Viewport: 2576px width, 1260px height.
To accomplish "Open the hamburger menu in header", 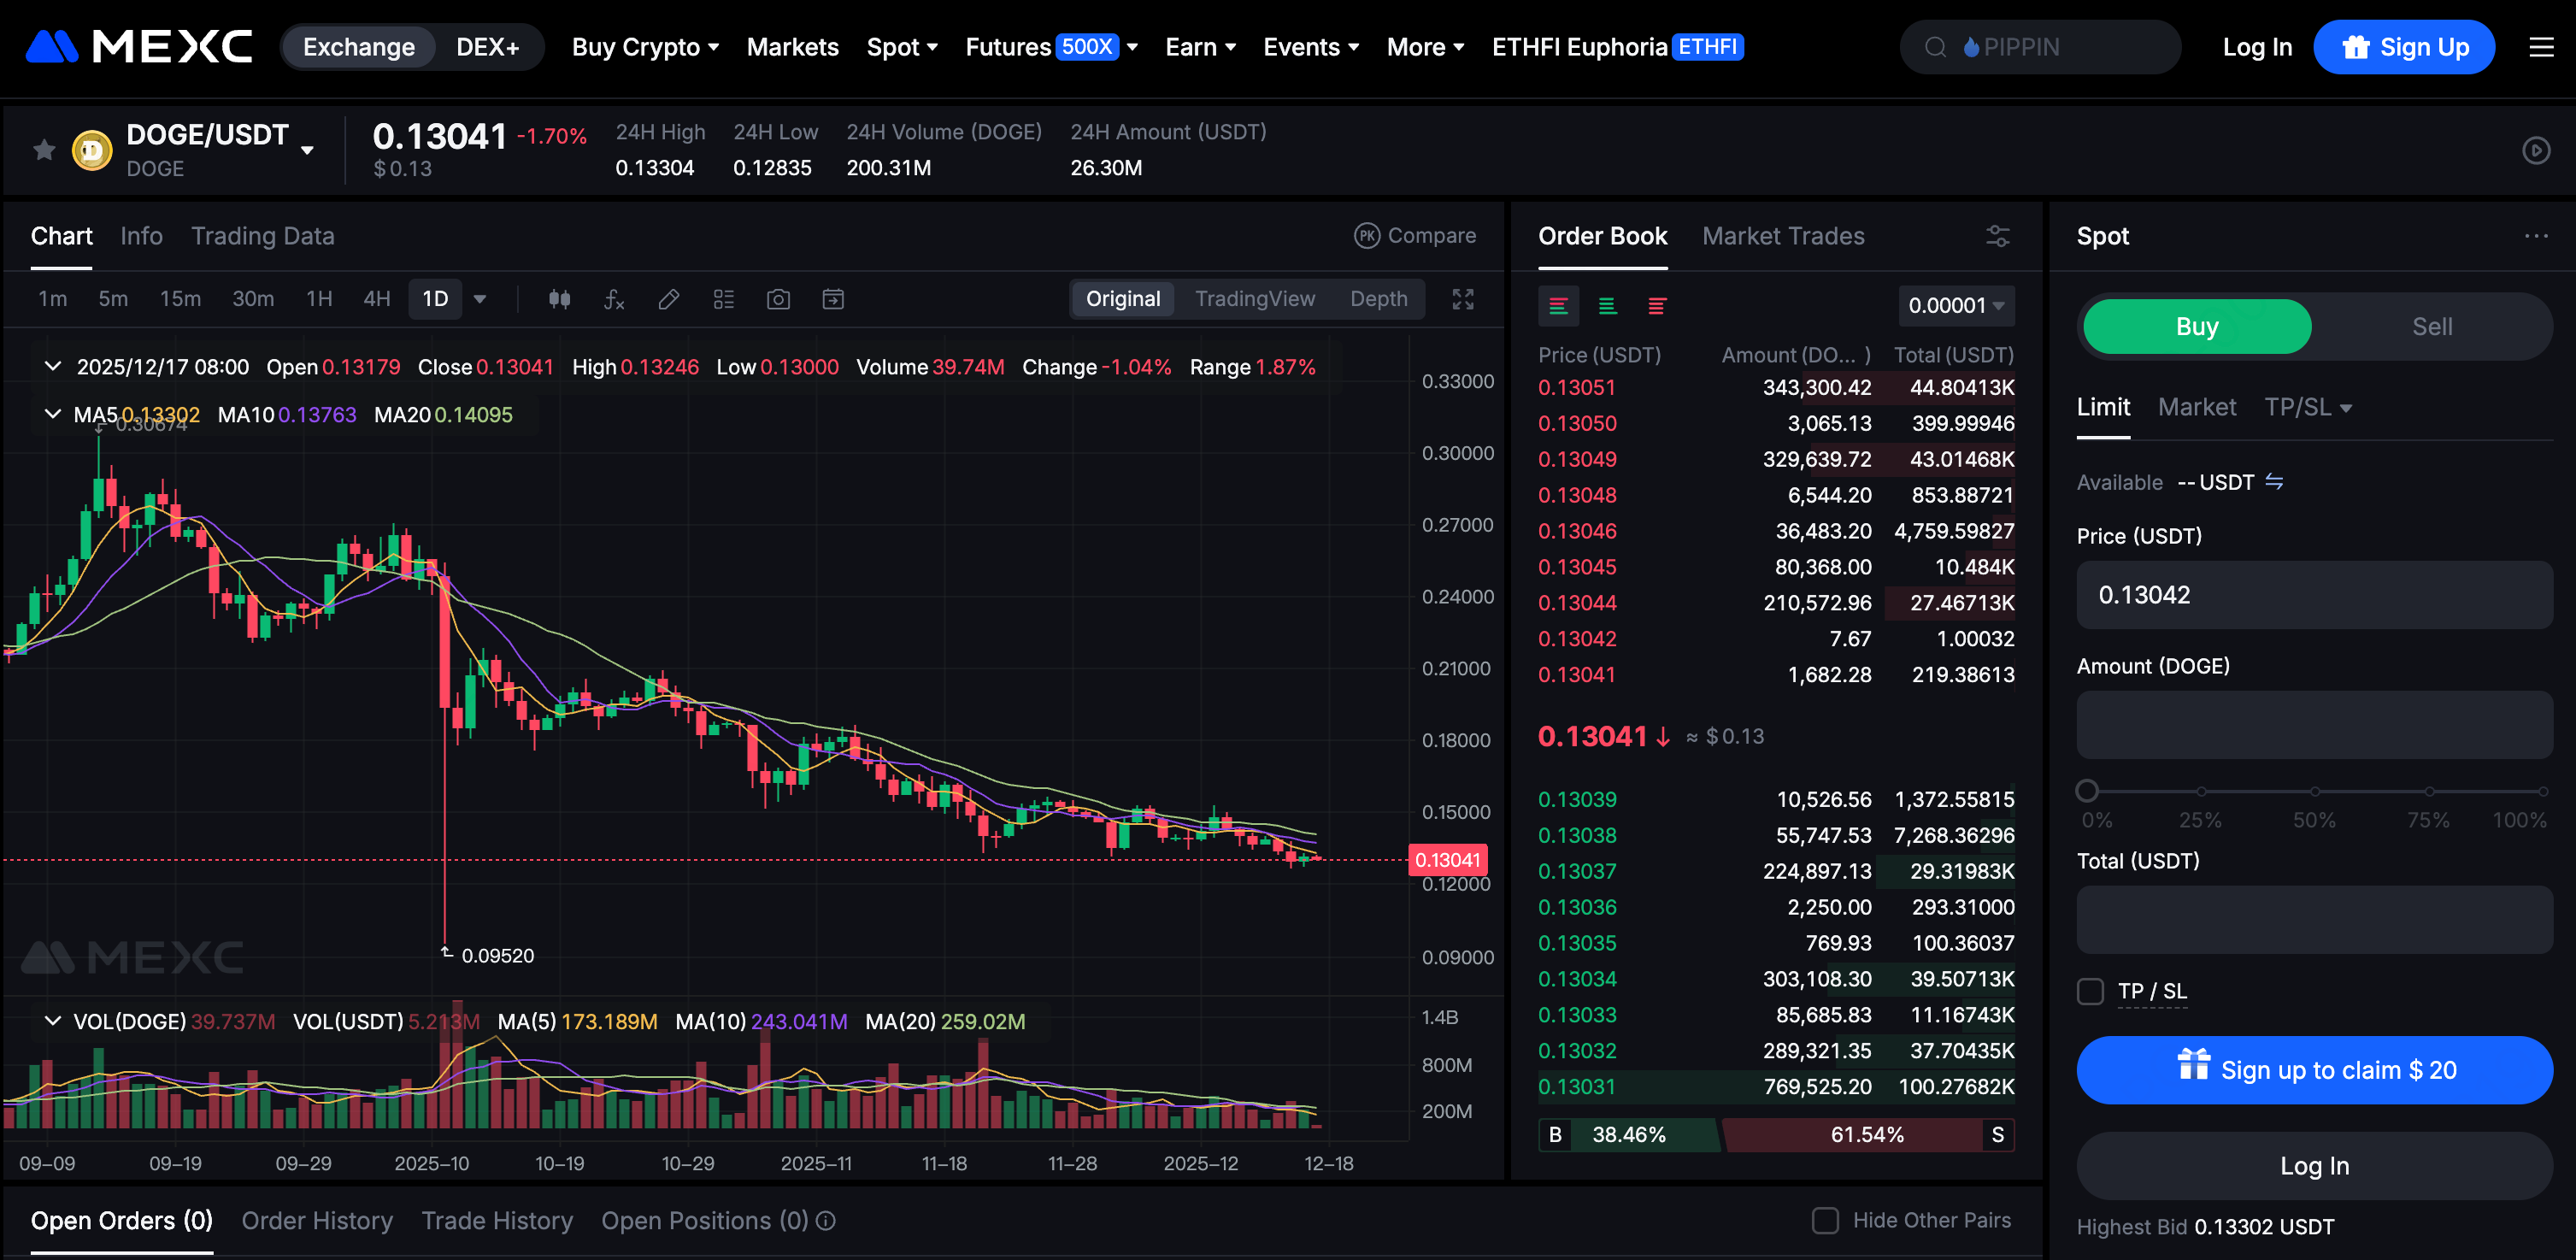I will click(2541, 47).
